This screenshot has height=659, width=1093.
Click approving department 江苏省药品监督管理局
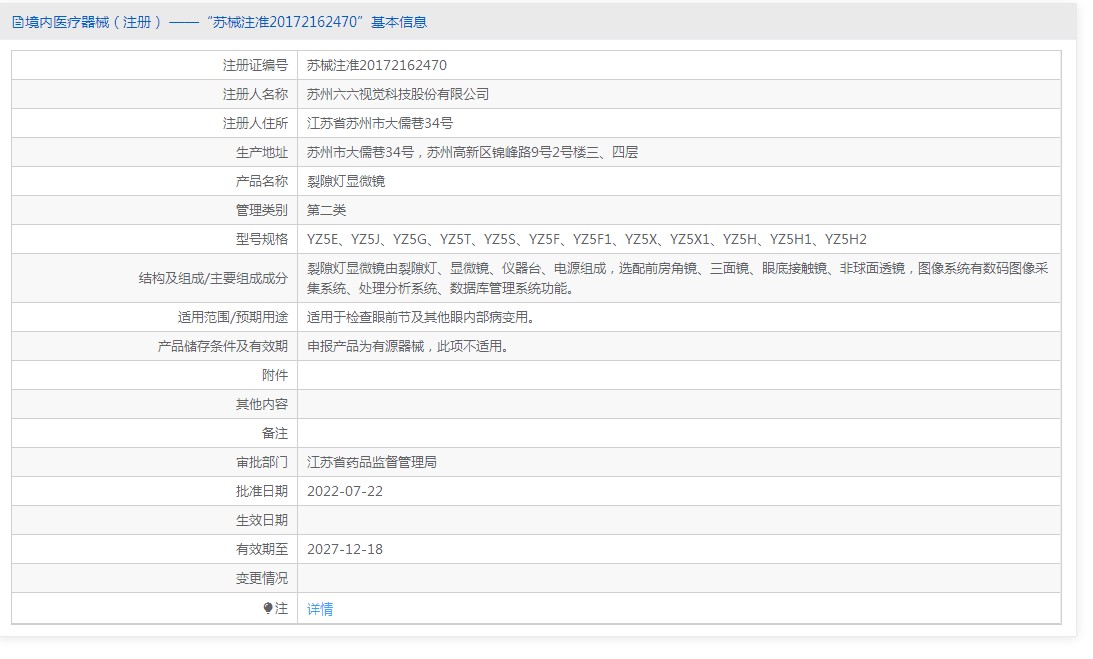point(372,462)
